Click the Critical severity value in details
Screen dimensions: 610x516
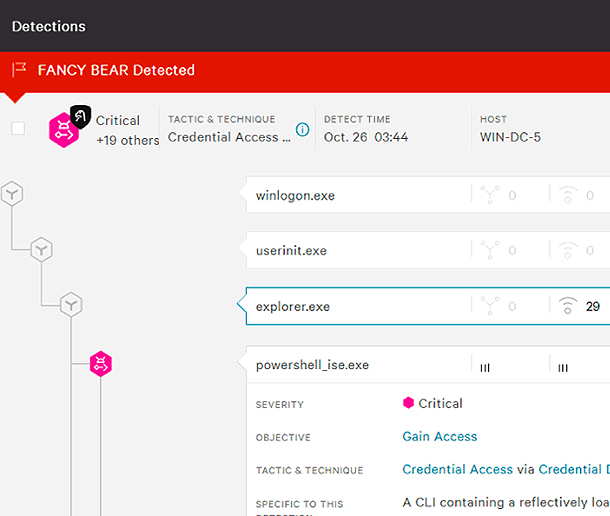pyautogui.click(x=440, y=404)
